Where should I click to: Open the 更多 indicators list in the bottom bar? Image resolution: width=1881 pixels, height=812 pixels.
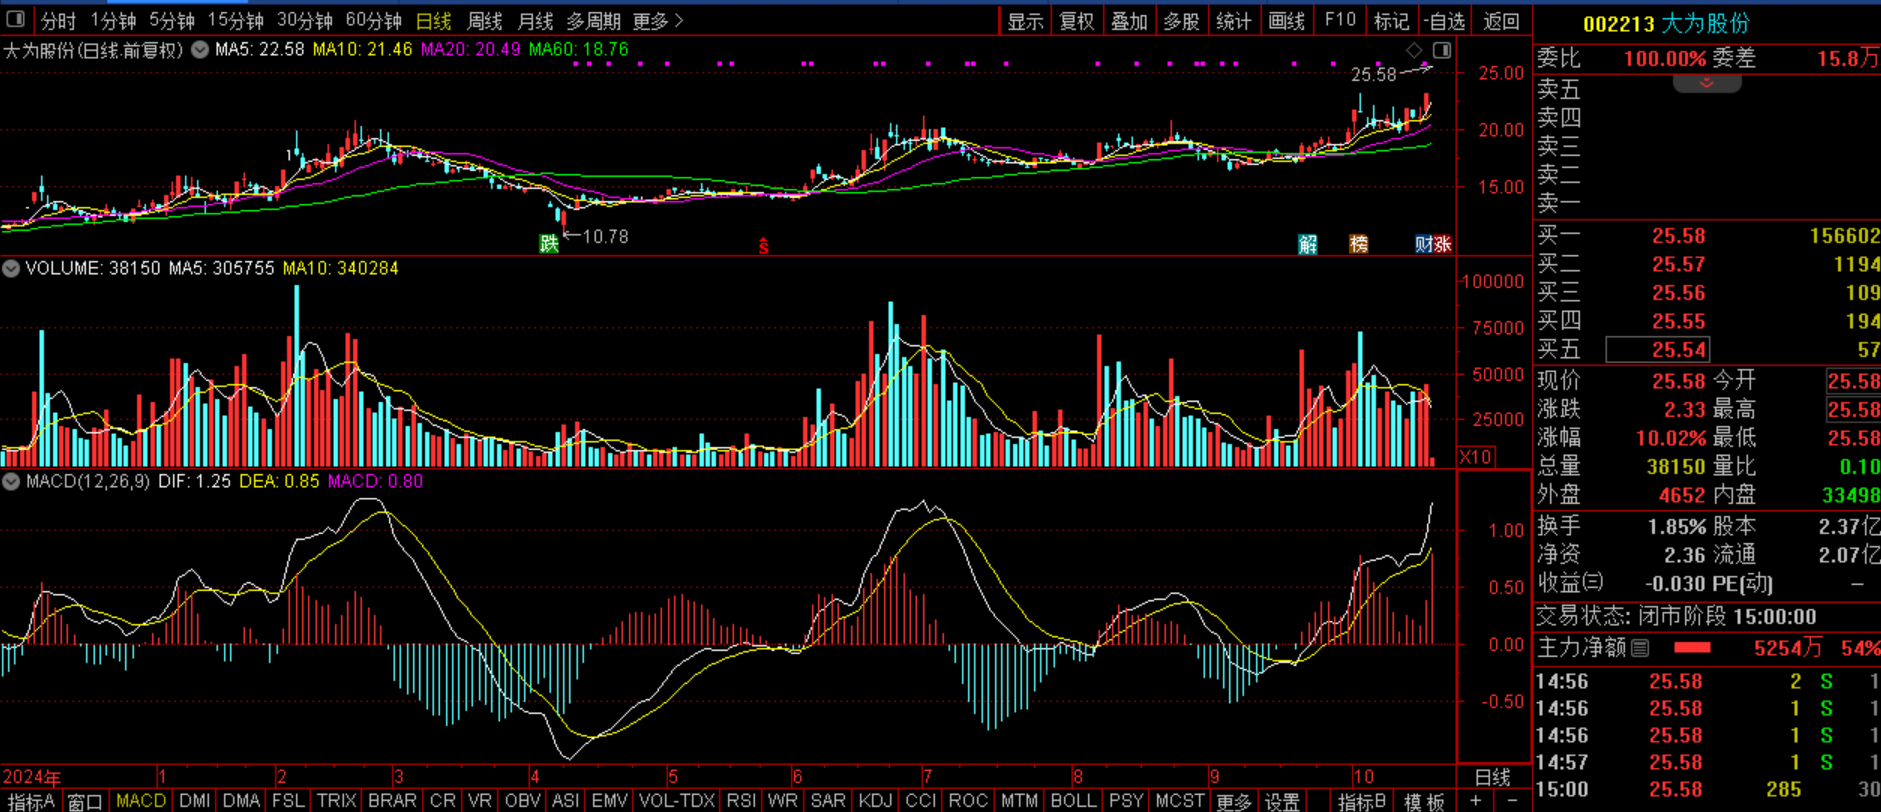[x=1233, y=801]
